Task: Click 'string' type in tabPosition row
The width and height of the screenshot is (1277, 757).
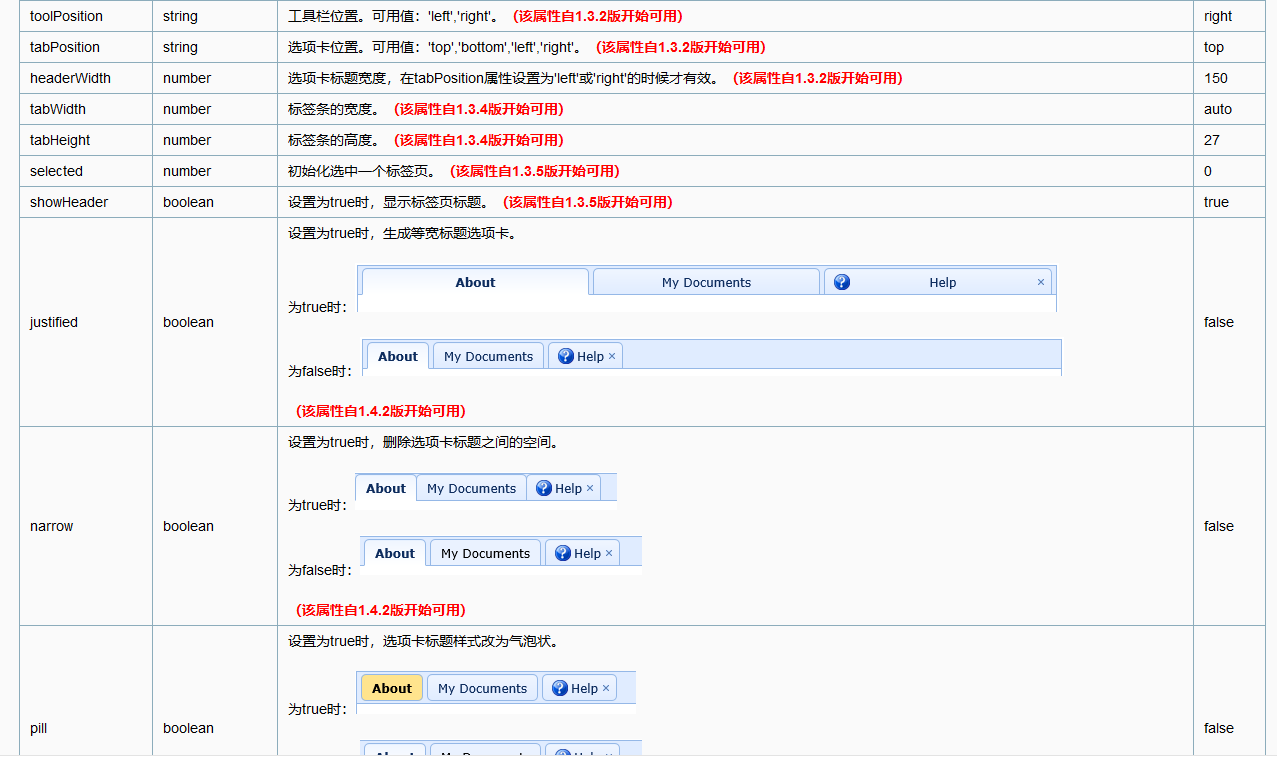Action: coord(181,47)
